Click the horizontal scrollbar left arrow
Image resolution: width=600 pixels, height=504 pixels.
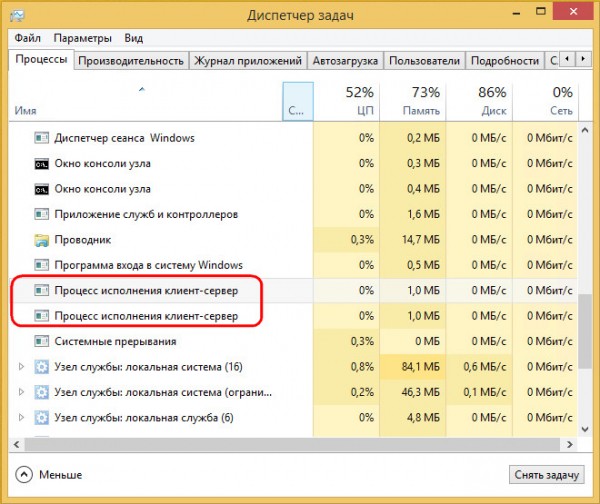[16, 445]
